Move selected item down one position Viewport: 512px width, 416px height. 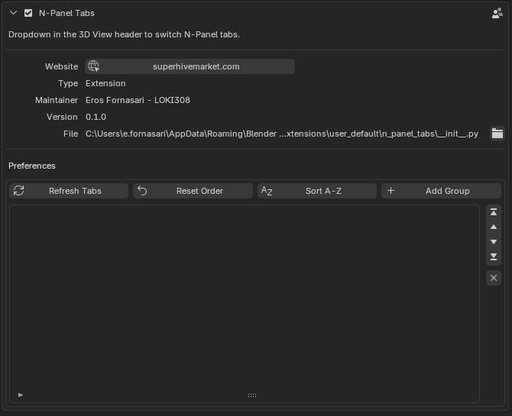pos(494,242)
